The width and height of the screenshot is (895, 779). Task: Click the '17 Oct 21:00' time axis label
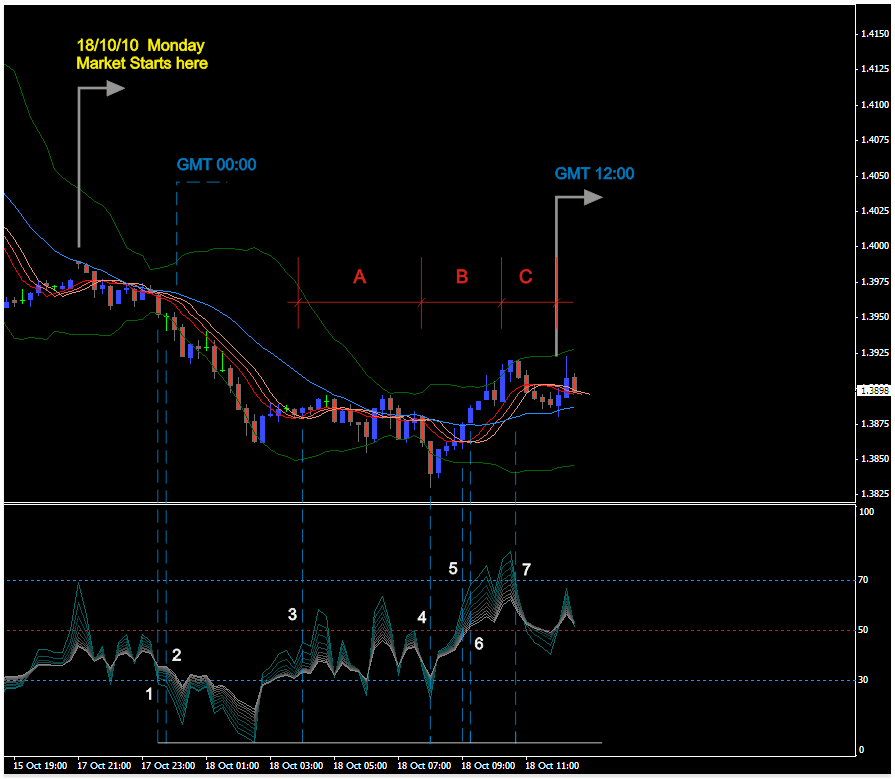[x=106, y=765]
